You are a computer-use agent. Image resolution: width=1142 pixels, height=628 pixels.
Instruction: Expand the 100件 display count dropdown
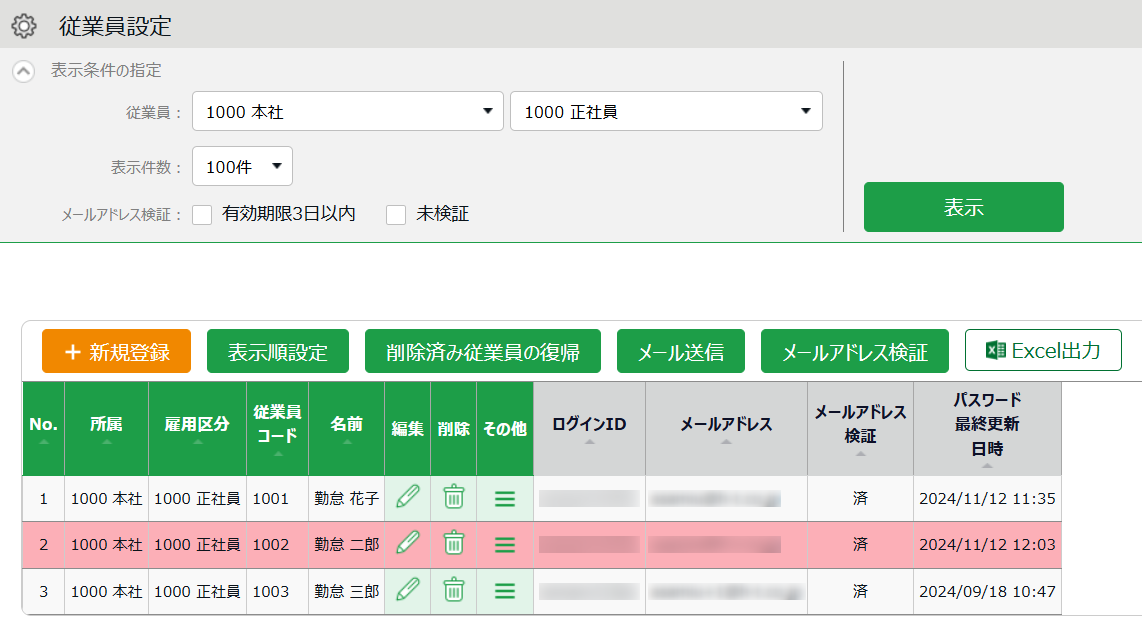pyautogui.click(x=242, y=166)
